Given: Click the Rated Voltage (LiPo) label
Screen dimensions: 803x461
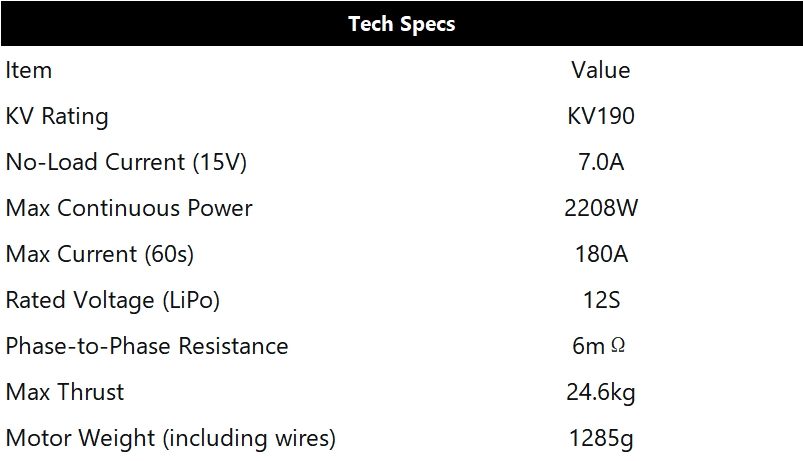Looking at the screenshot, I should click(112, 300).
